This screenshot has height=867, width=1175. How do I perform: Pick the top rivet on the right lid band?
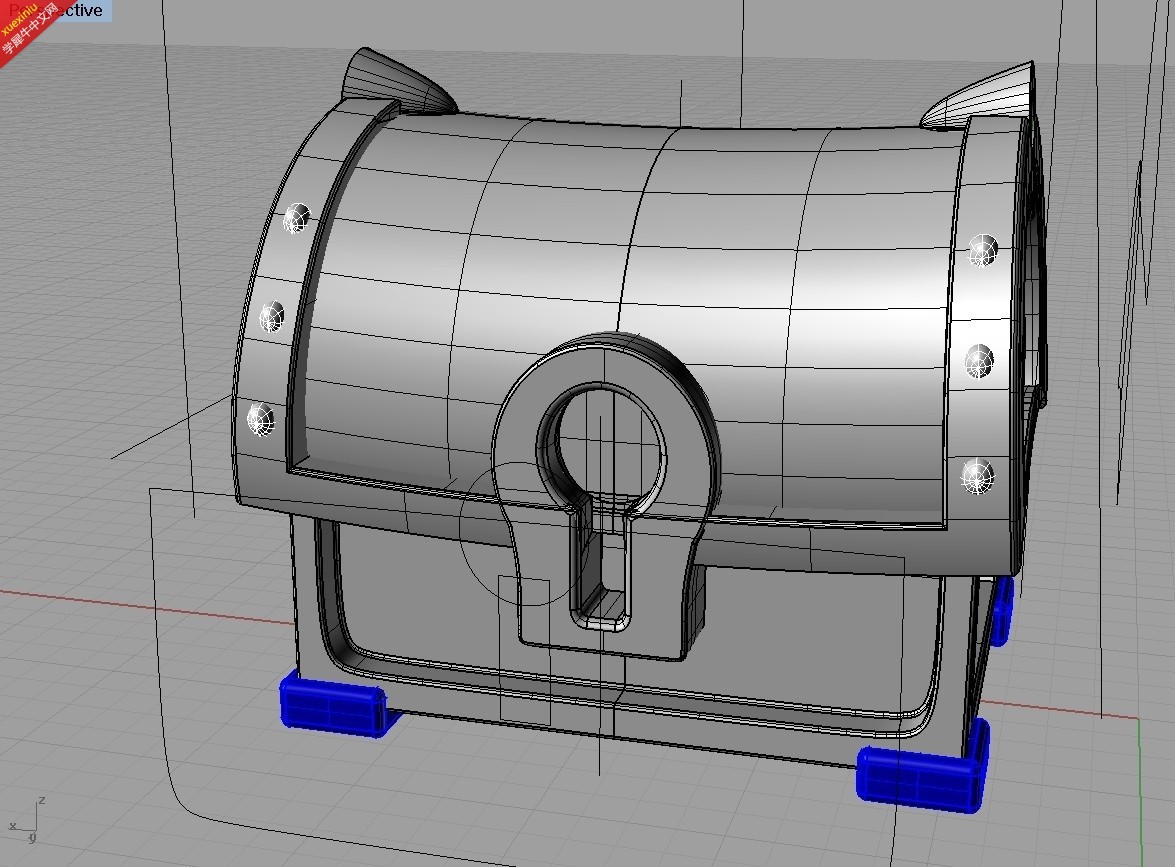[982, 250]
